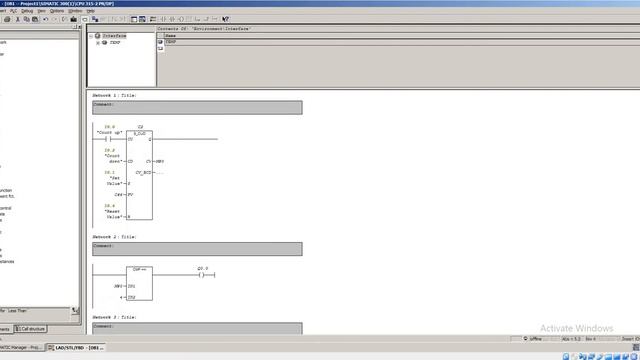Screen dimensions: 640x360
Task: Open the Options menu
Action: (x=57, y=11)
